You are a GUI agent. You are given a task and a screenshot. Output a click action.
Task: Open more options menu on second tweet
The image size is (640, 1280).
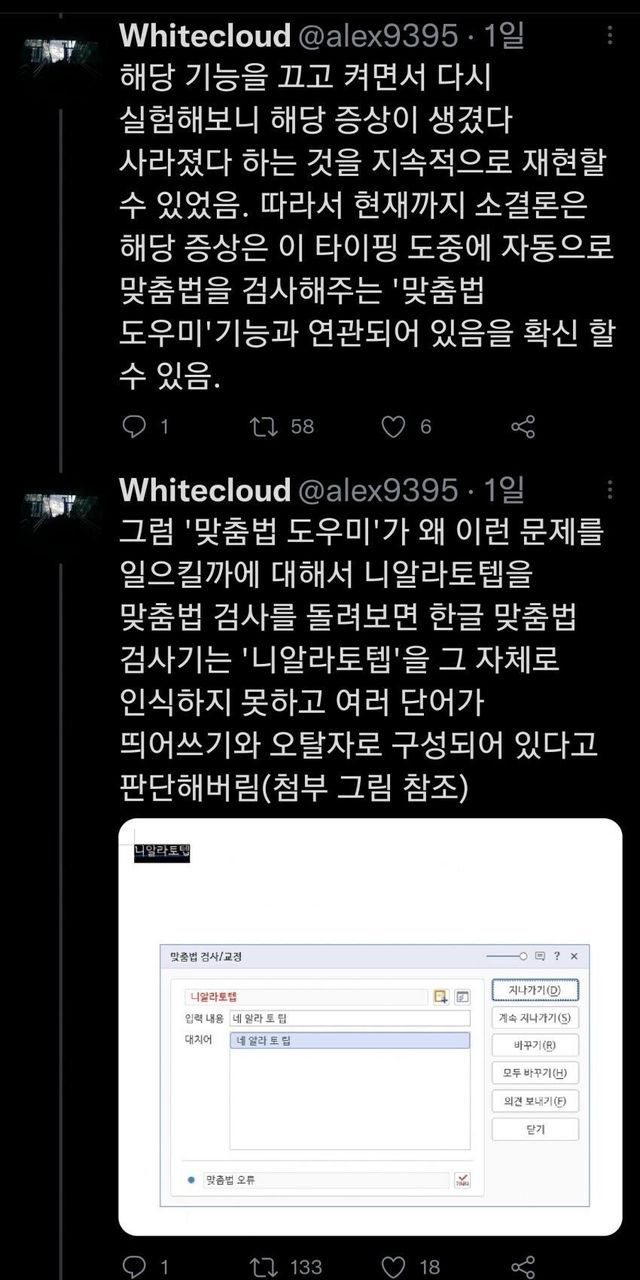pyautogui.click(x=611, y=489)
